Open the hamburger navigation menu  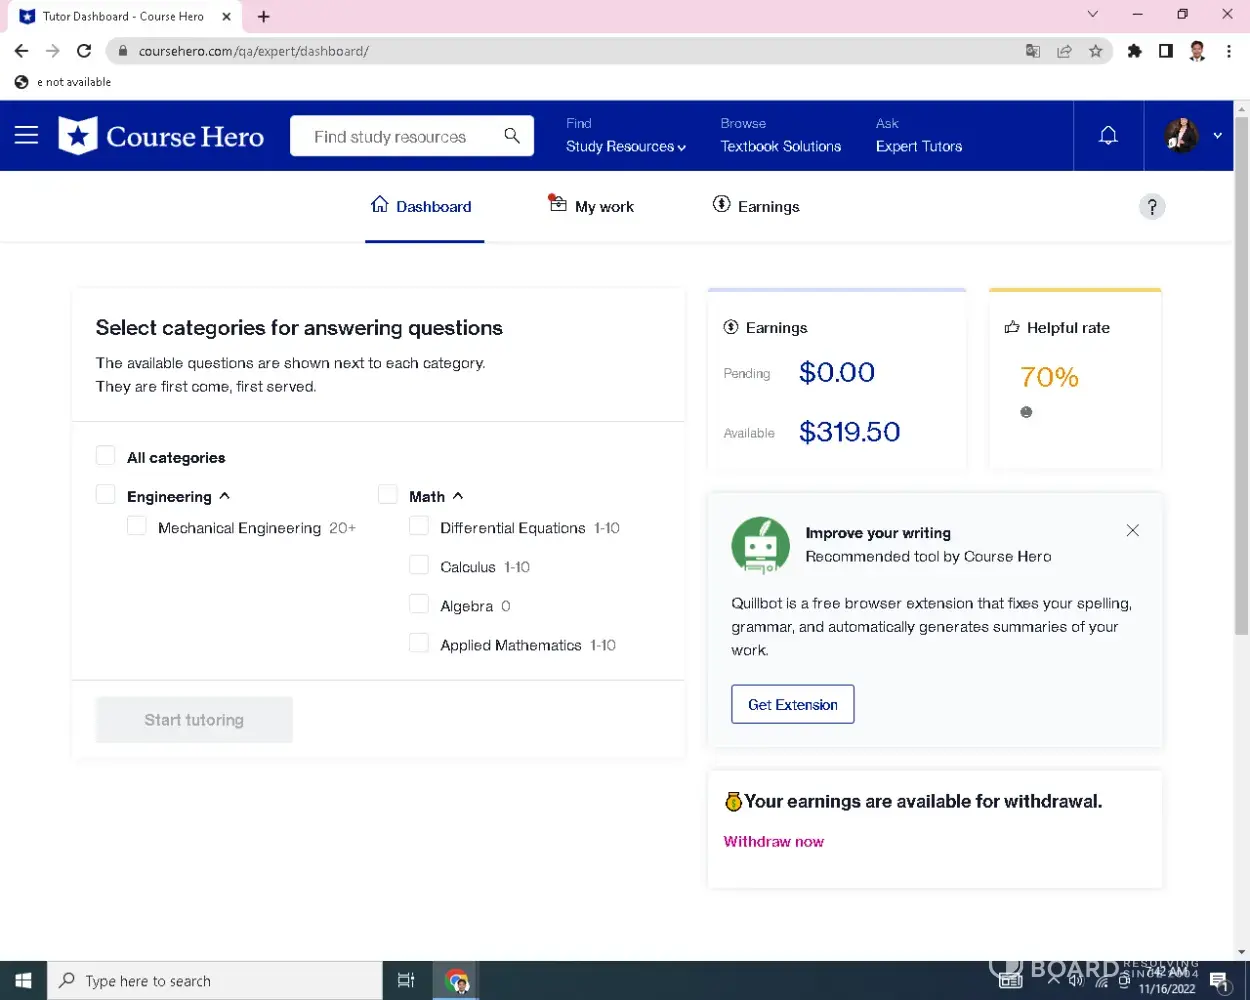(26, 135)
